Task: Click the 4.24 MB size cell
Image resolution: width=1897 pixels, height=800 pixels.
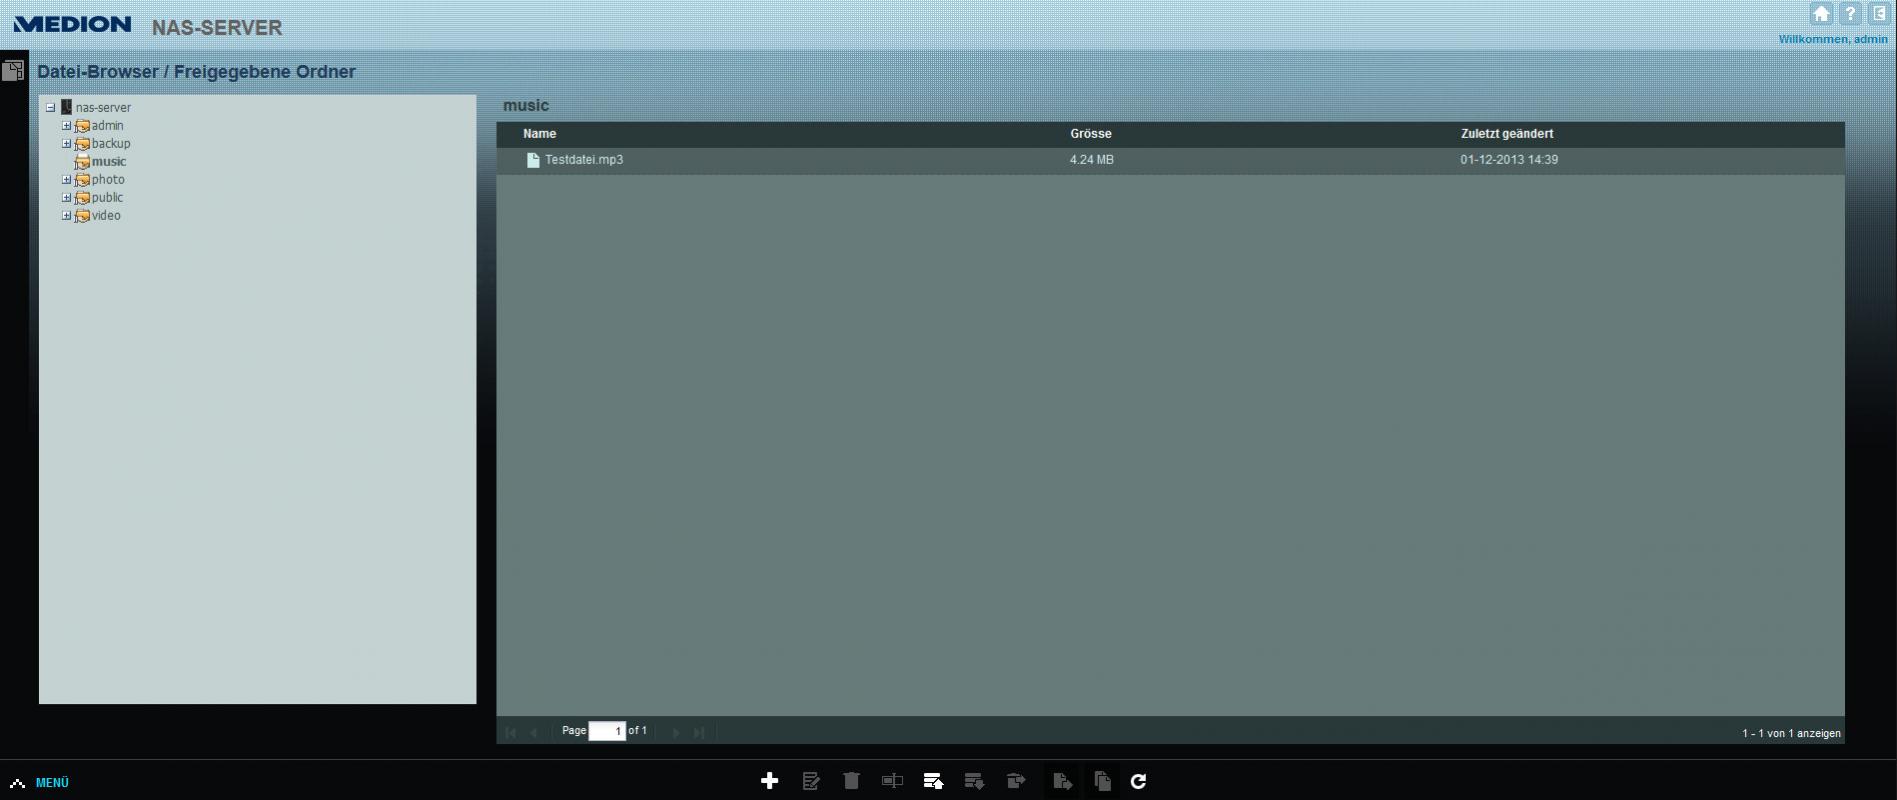Action: point(1091,160)
